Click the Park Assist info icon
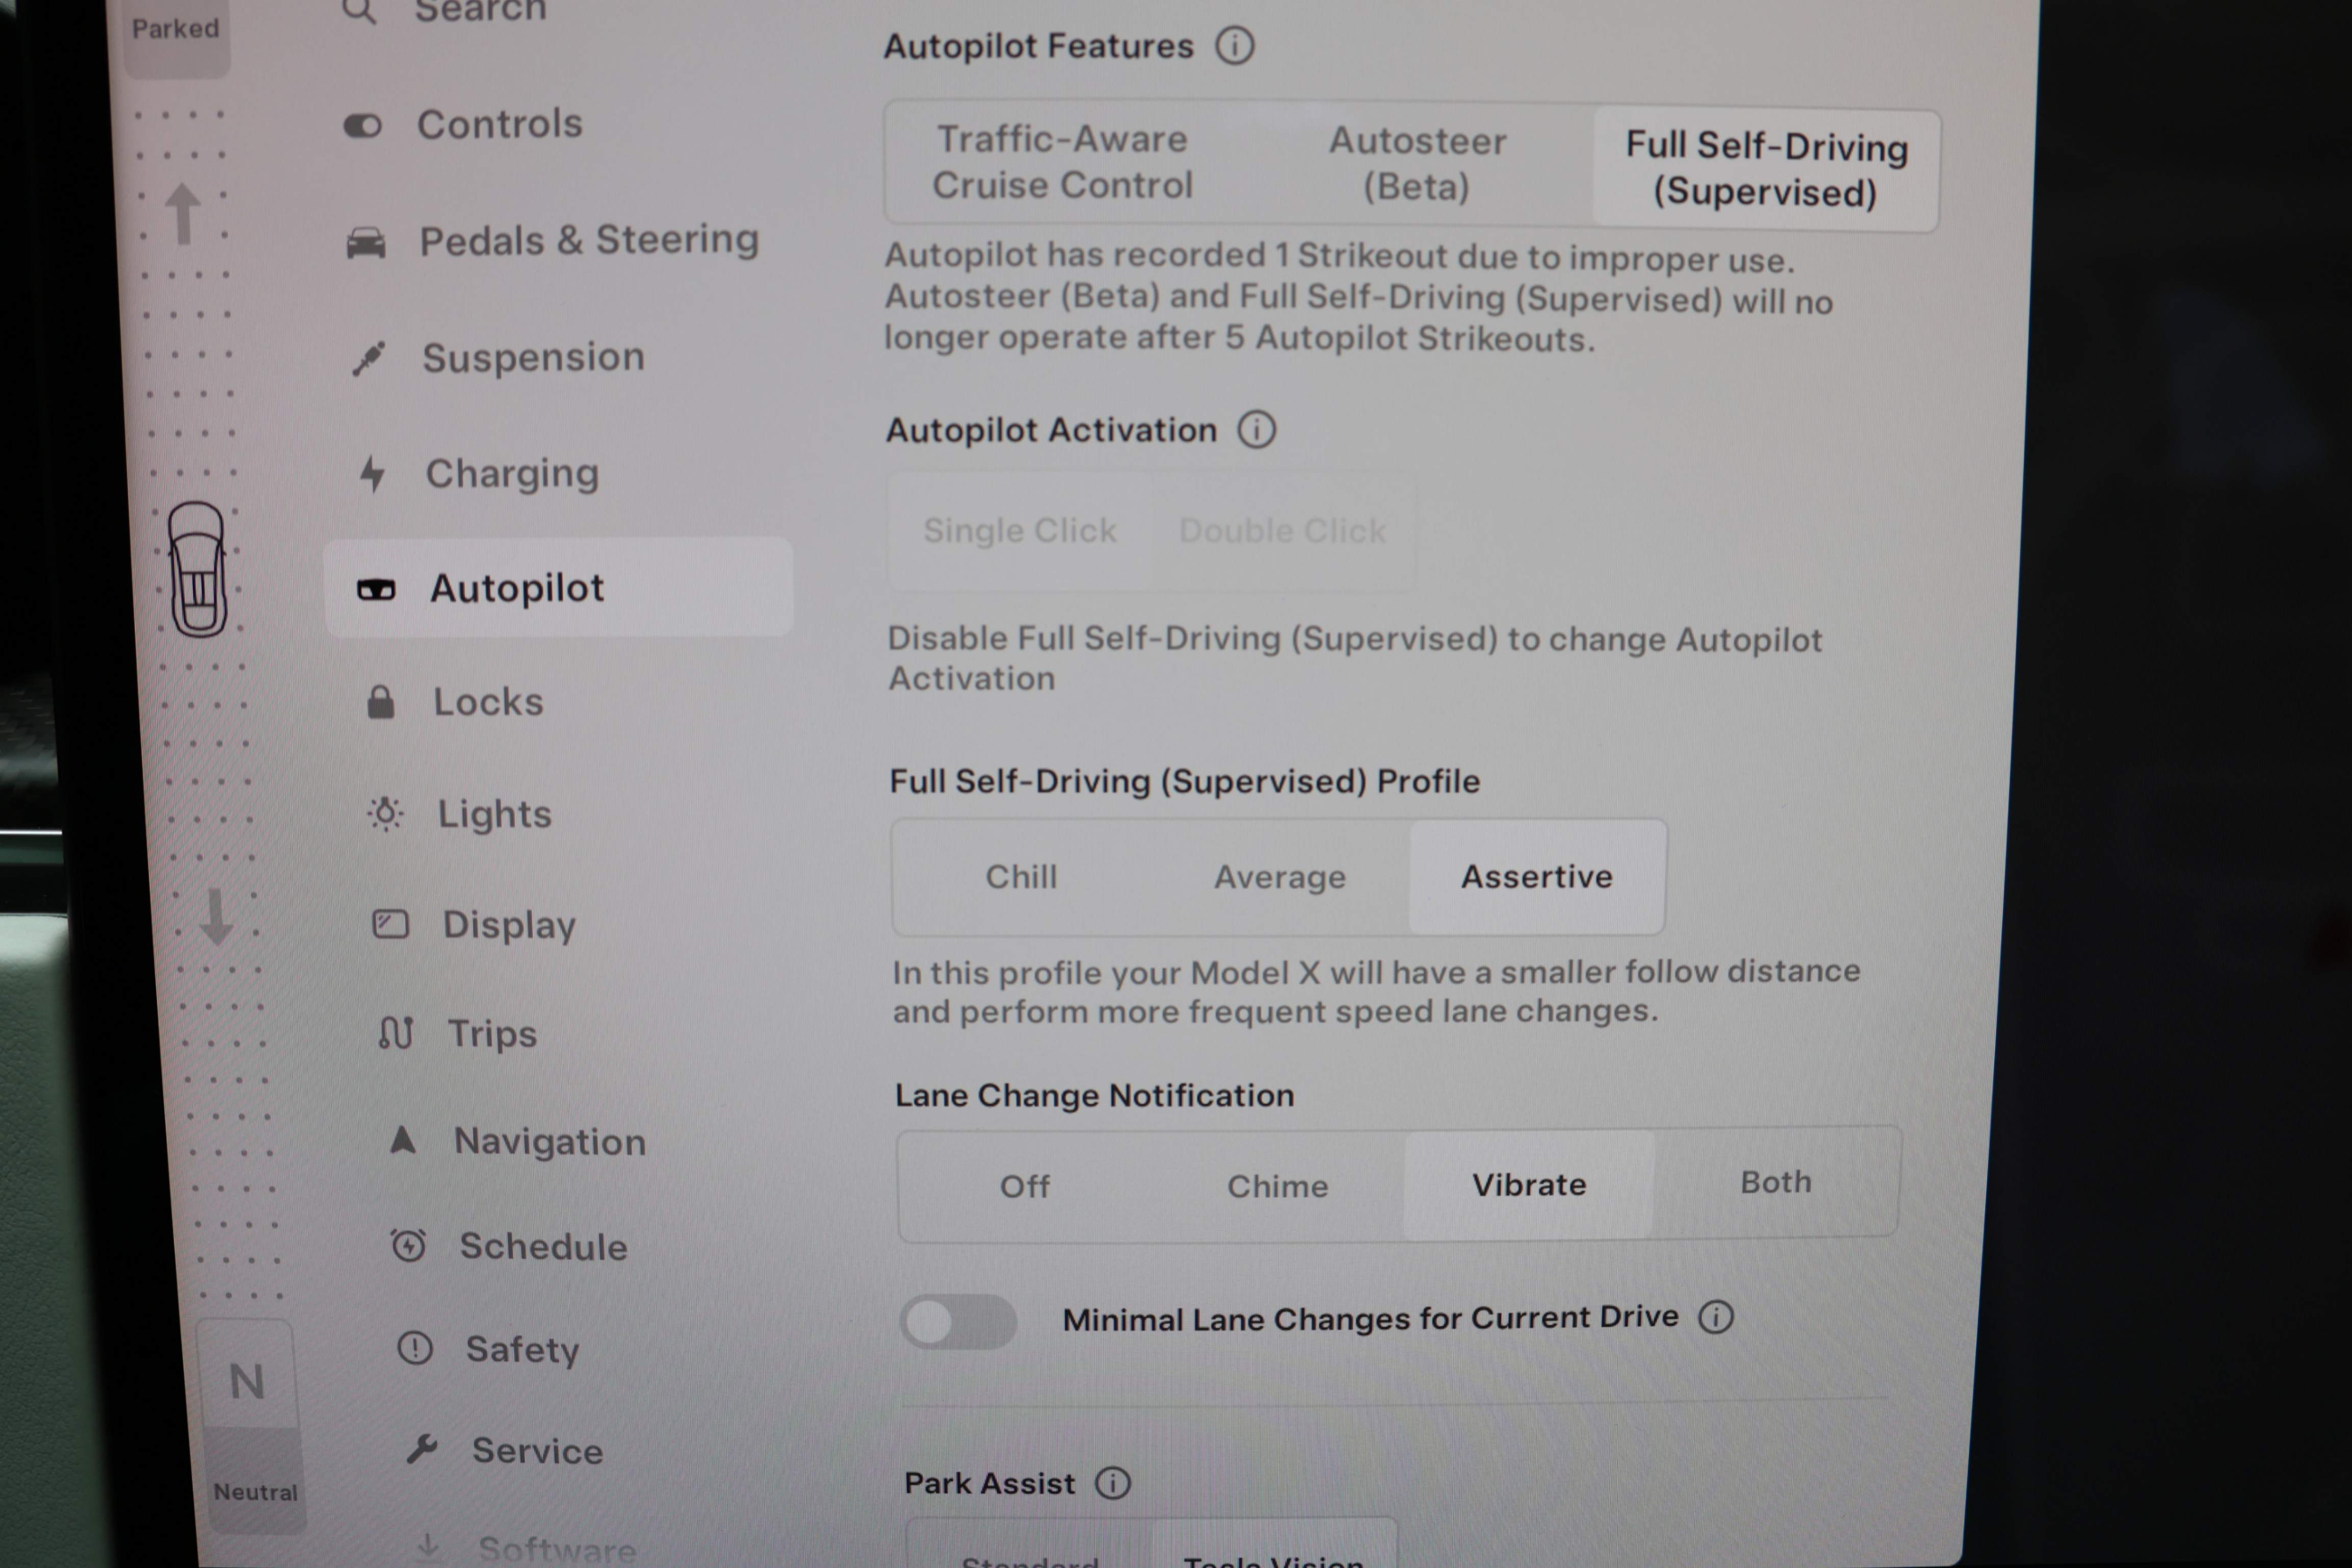 pyautogui.click(x=1112, y=1482)
